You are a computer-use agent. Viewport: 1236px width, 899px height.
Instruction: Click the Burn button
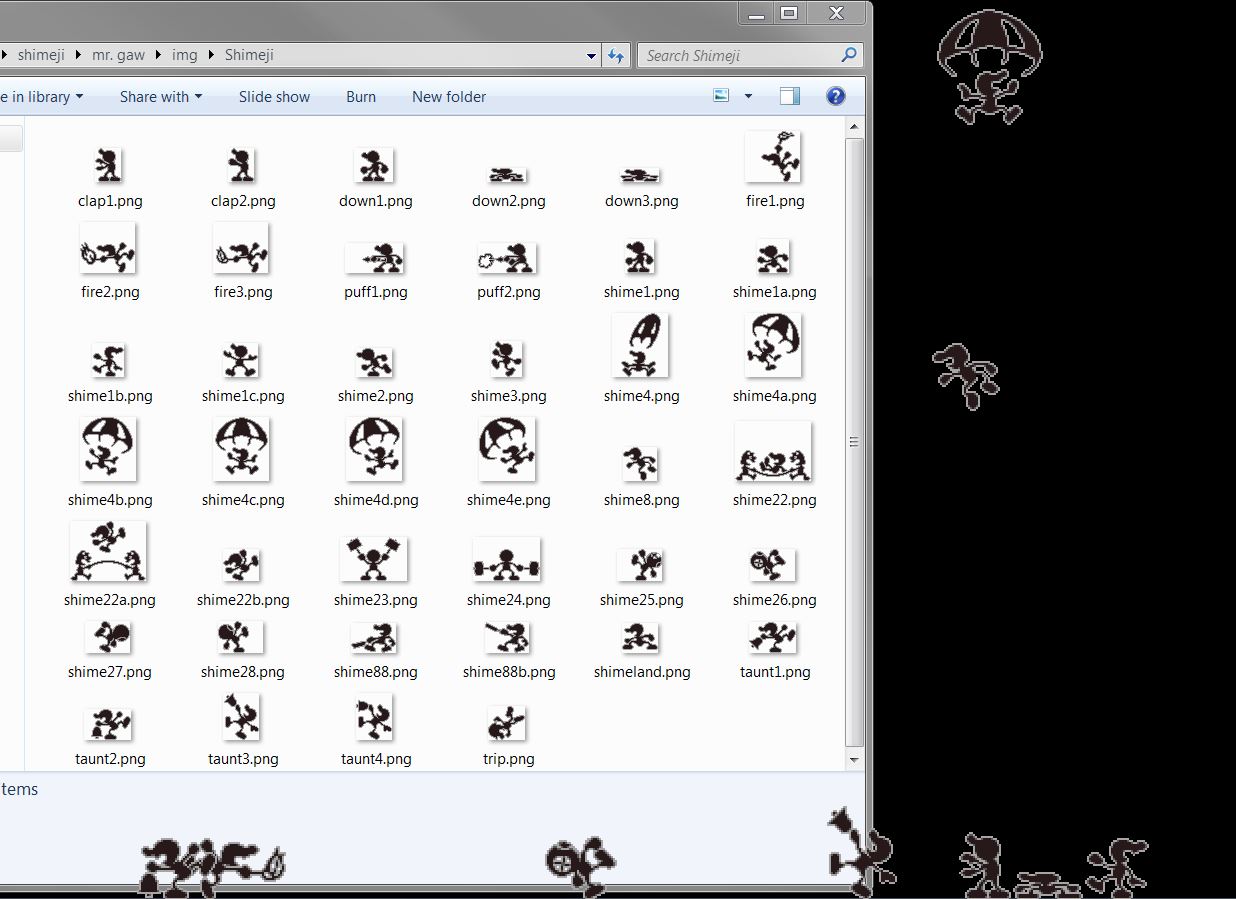(x=361, y=96)
